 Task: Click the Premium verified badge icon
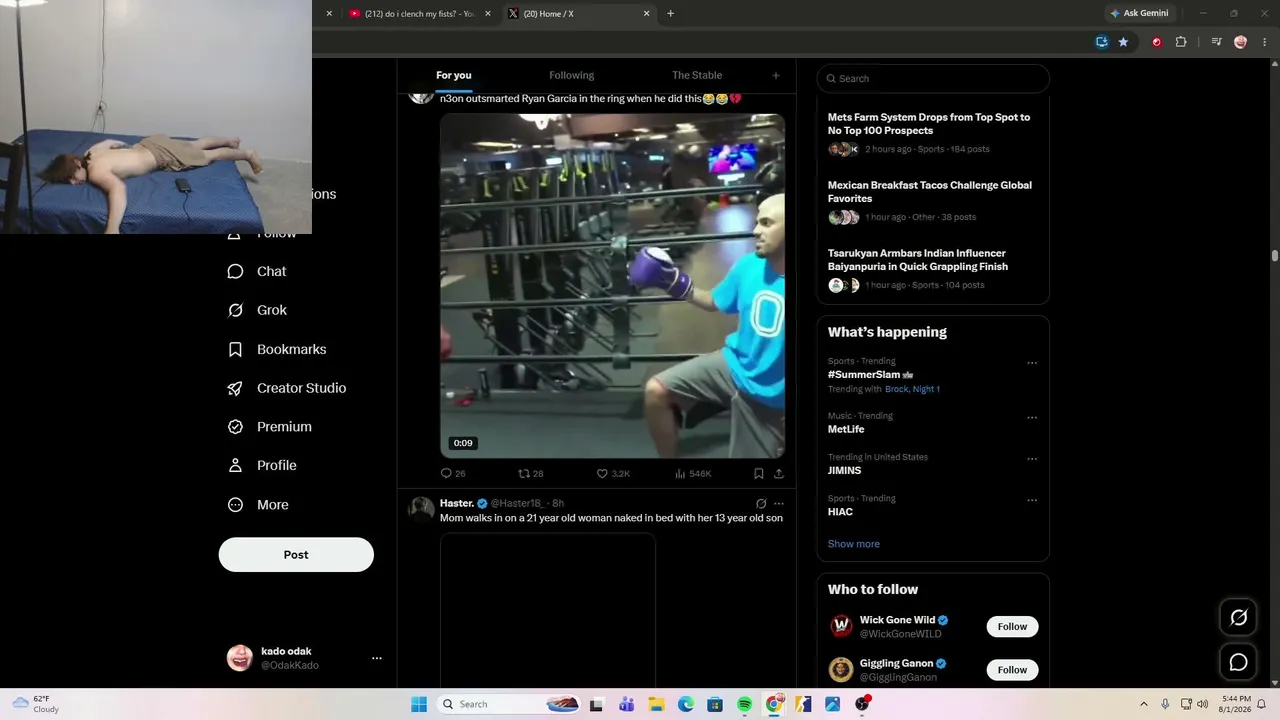coord(235,427)
